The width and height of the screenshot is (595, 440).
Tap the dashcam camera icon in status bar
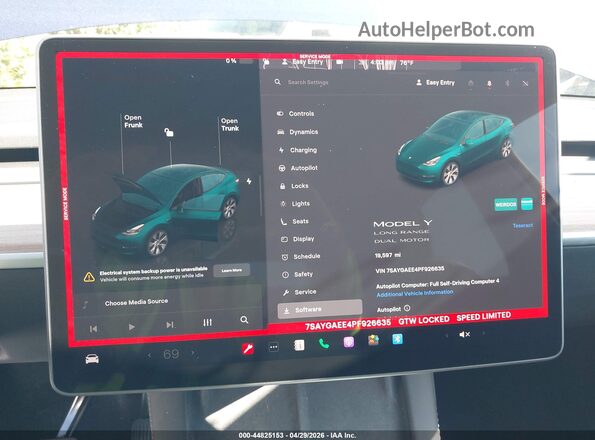340,62
